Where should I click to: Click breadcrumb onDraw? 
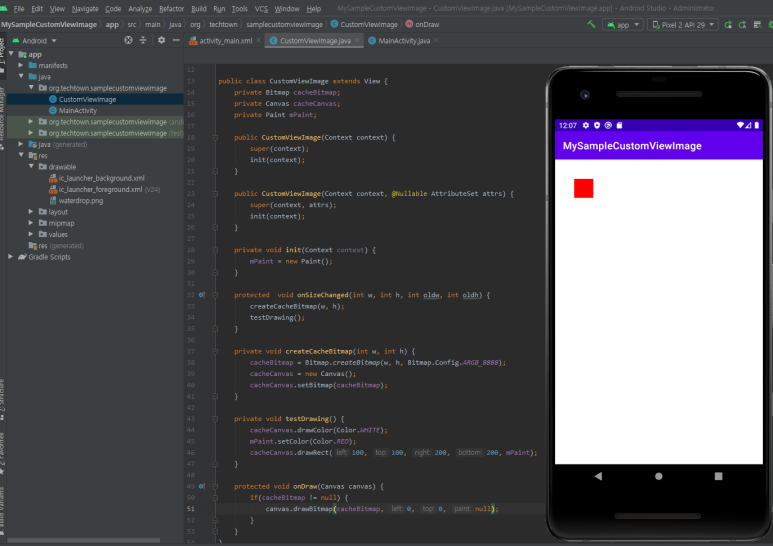pyautogui.click(x=422, y=25)
